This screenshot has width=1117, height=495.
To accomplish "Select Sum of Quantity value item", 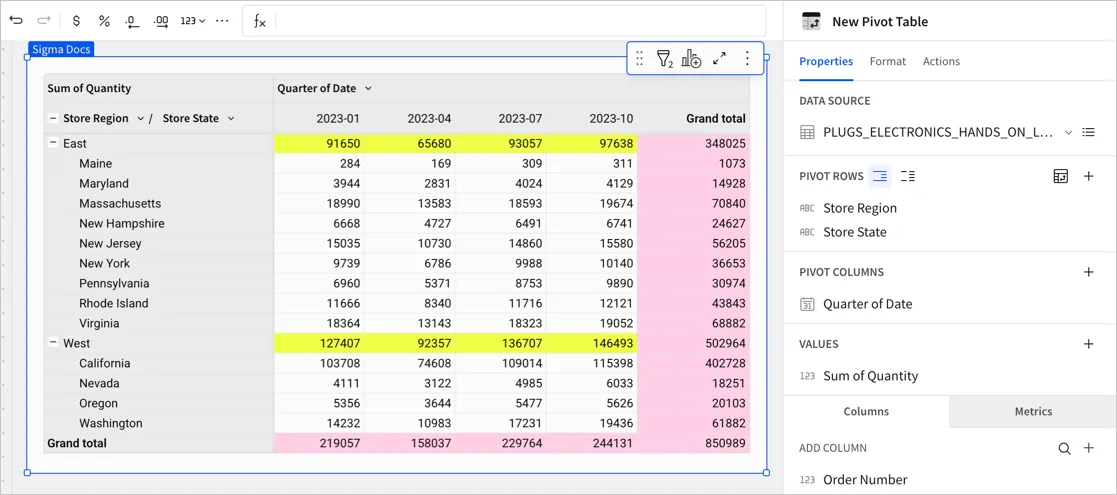I will [871, 376].
